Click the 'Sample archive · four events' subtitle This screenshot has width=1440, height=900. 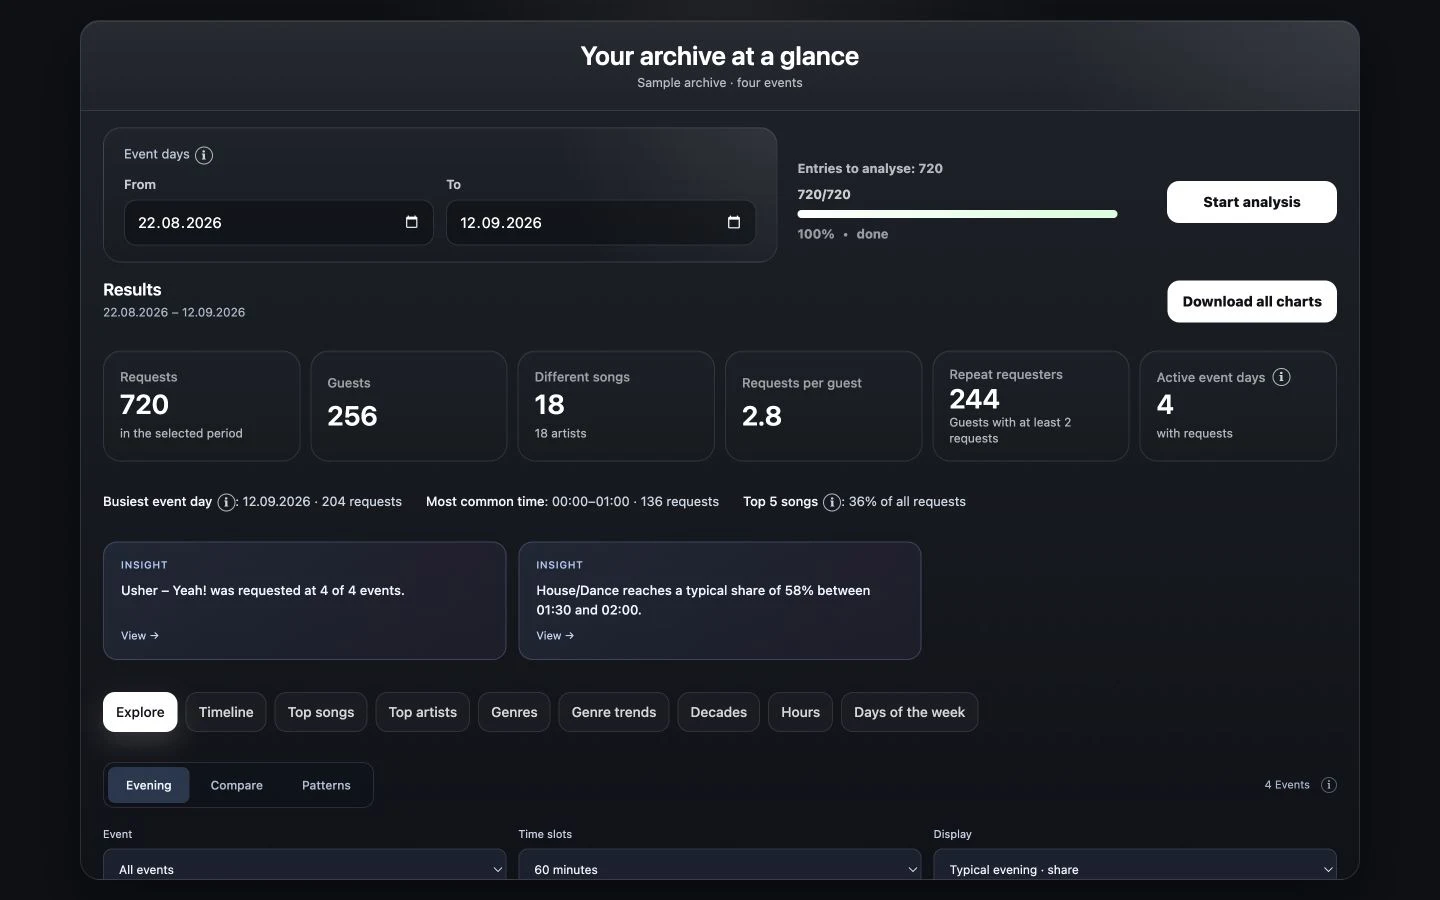(x=720, y=83)
